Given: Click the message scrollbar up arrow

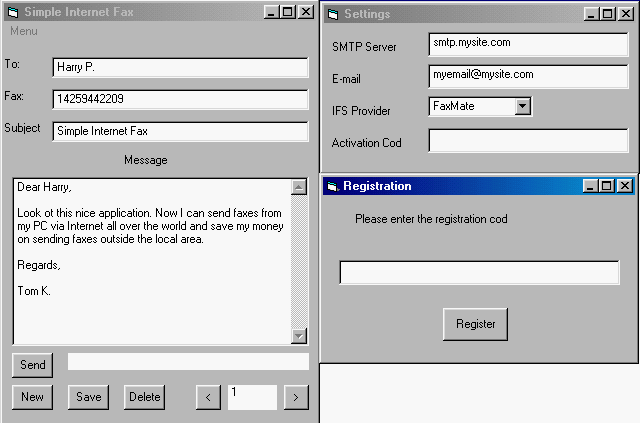Looking at the screenshot, I should (x=299, y=187).
